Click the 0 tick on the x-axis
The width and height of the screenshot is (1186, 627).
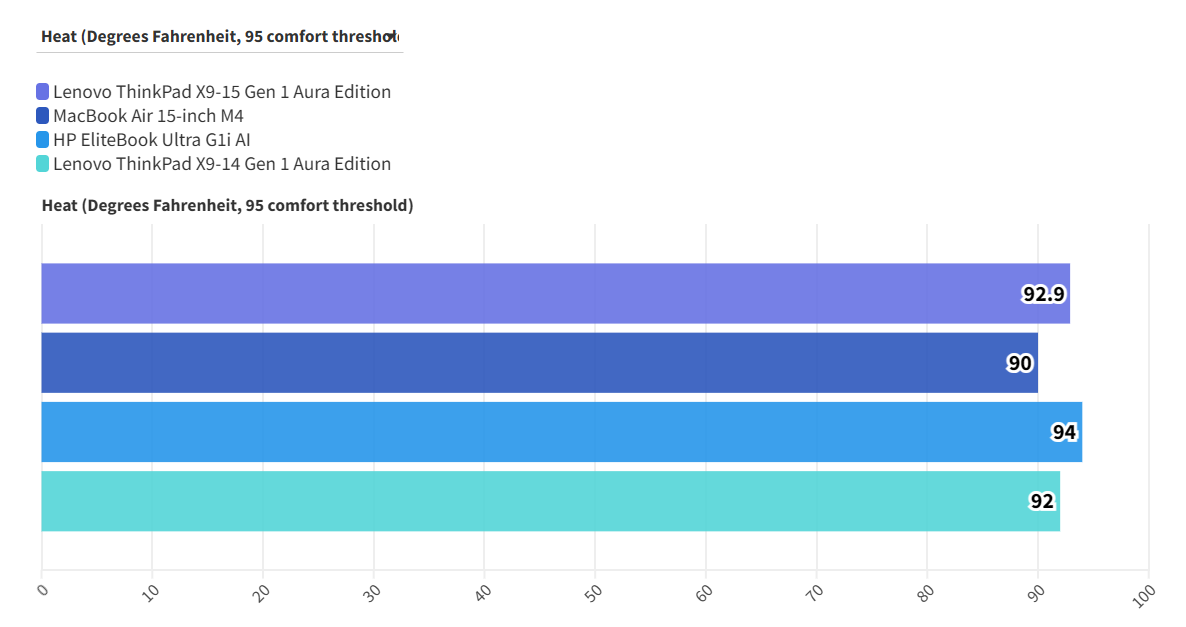click(x=43, y=589)
